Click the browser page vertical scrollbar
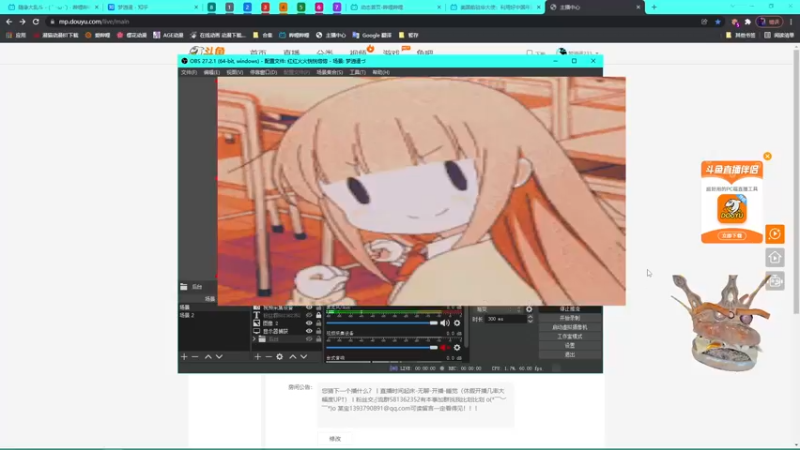 pos(796,181)
